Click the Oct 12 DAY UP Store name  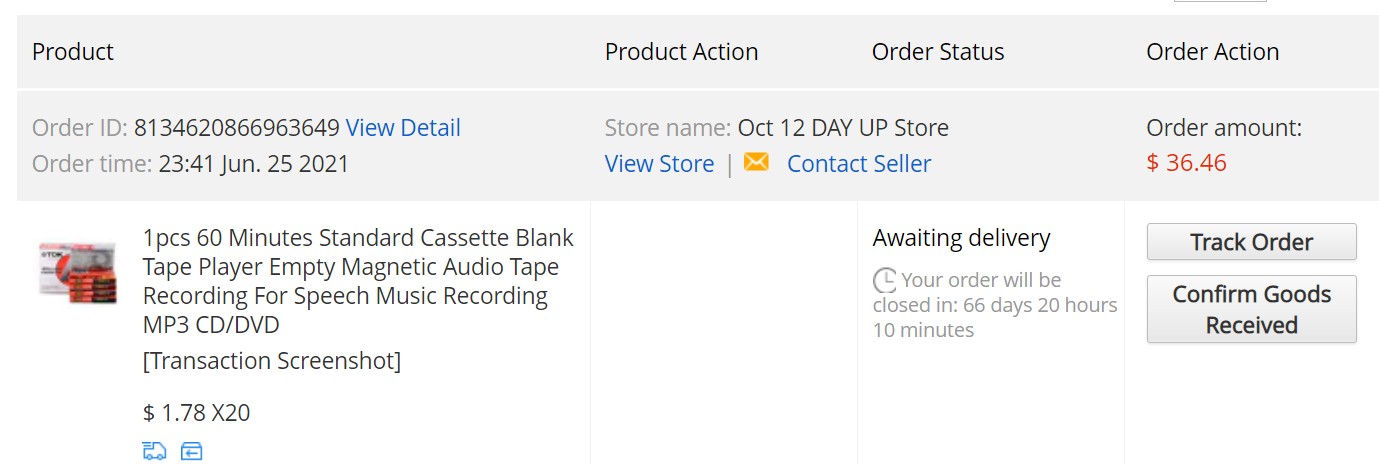click(x=843, y=128)
